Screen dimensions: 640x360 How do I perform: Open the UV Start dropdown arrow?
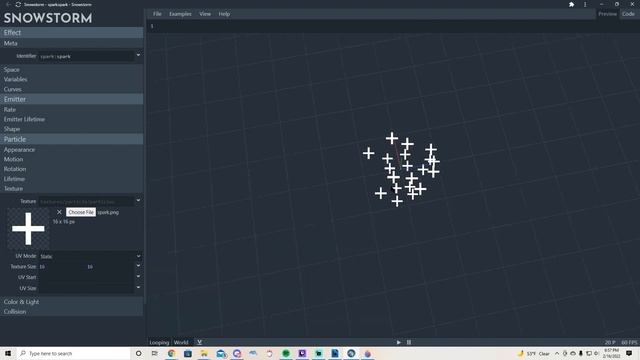point(138,276)
